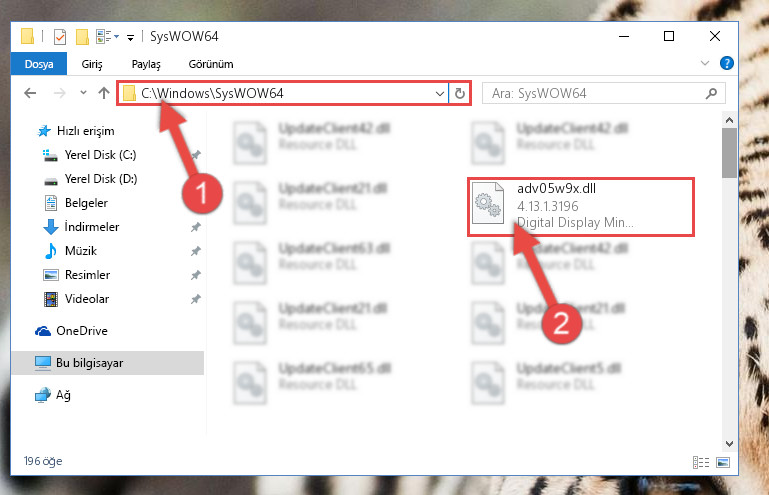Click the back navigation arrow
Viewport: 769px width, 495px height.
30,93
